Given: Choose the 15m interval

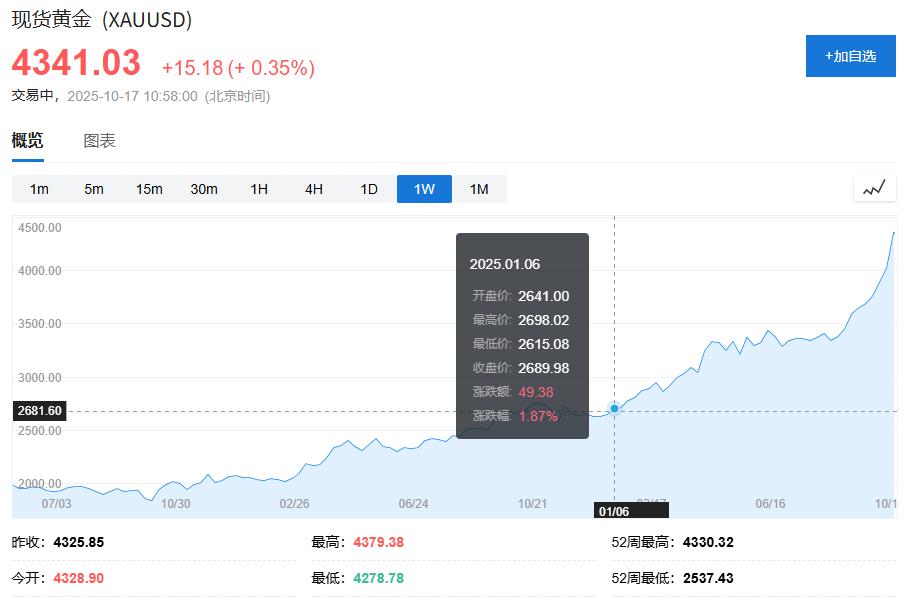Looking at the screenshot, I should pyautogui.click(x=149, y=189).
